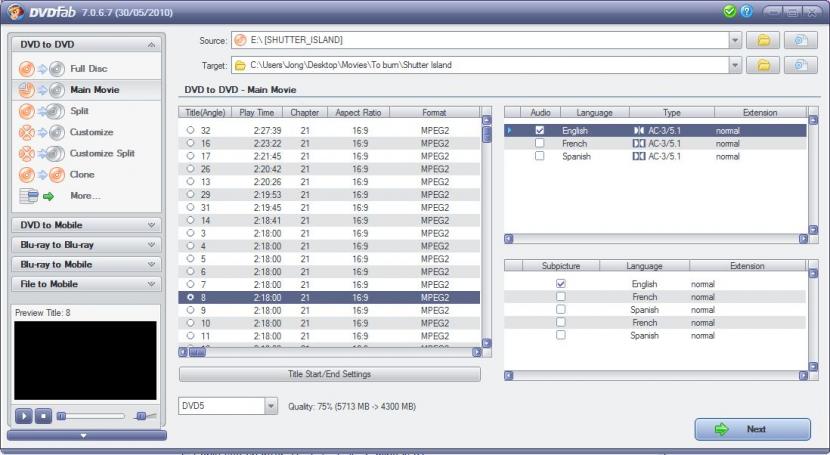
Task: Uncheck the English subpicture checkbox
Action: pos(560,284)
